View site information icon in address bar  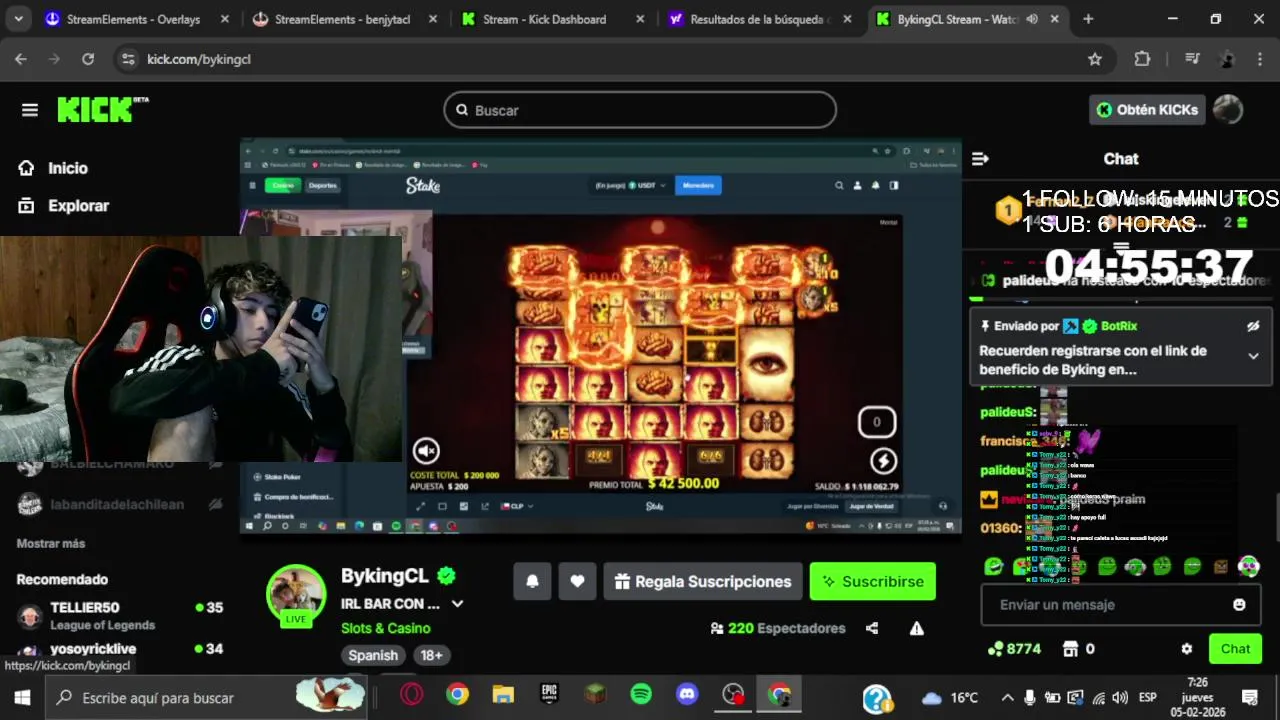(128, 59)
